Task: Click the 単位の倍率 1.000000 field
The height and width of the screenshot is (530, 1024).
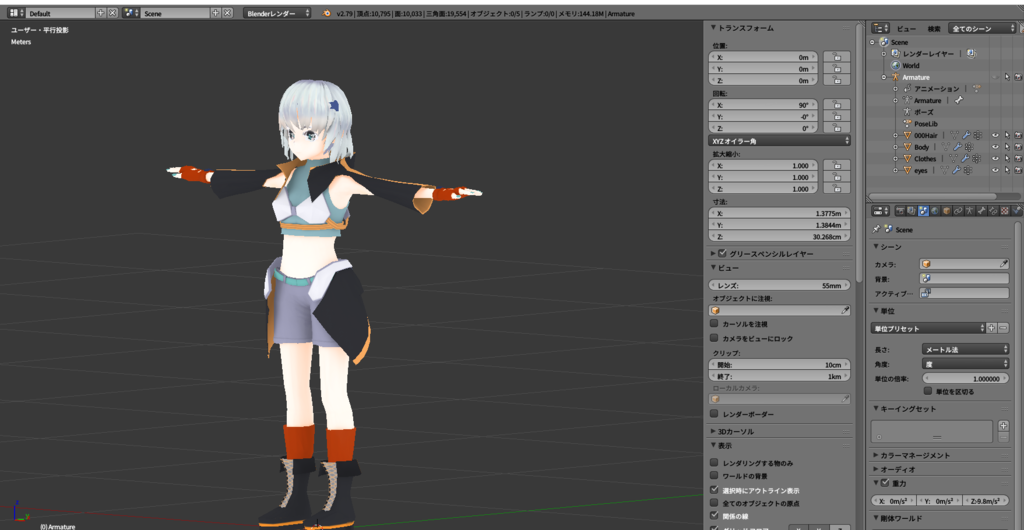Action: pos(966,379)
